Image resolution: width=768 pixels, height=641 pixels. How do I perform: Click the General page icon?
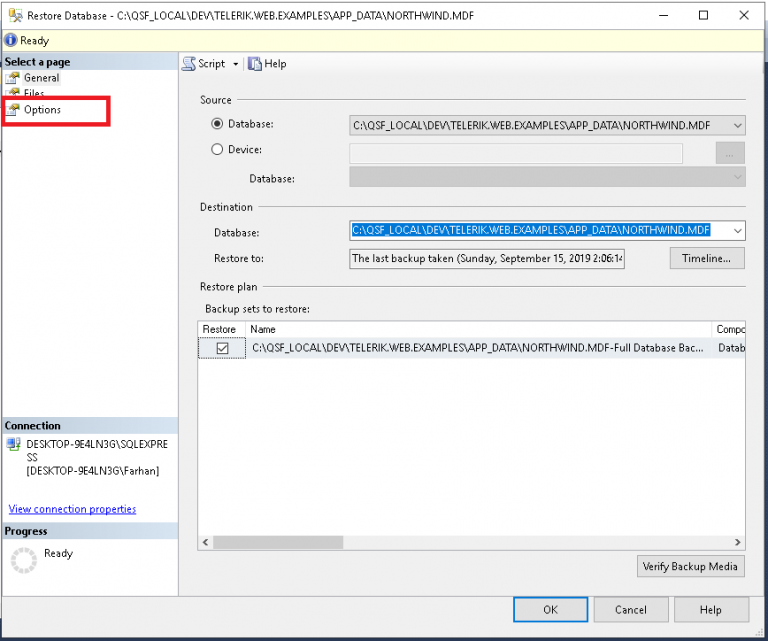point(13,78)
